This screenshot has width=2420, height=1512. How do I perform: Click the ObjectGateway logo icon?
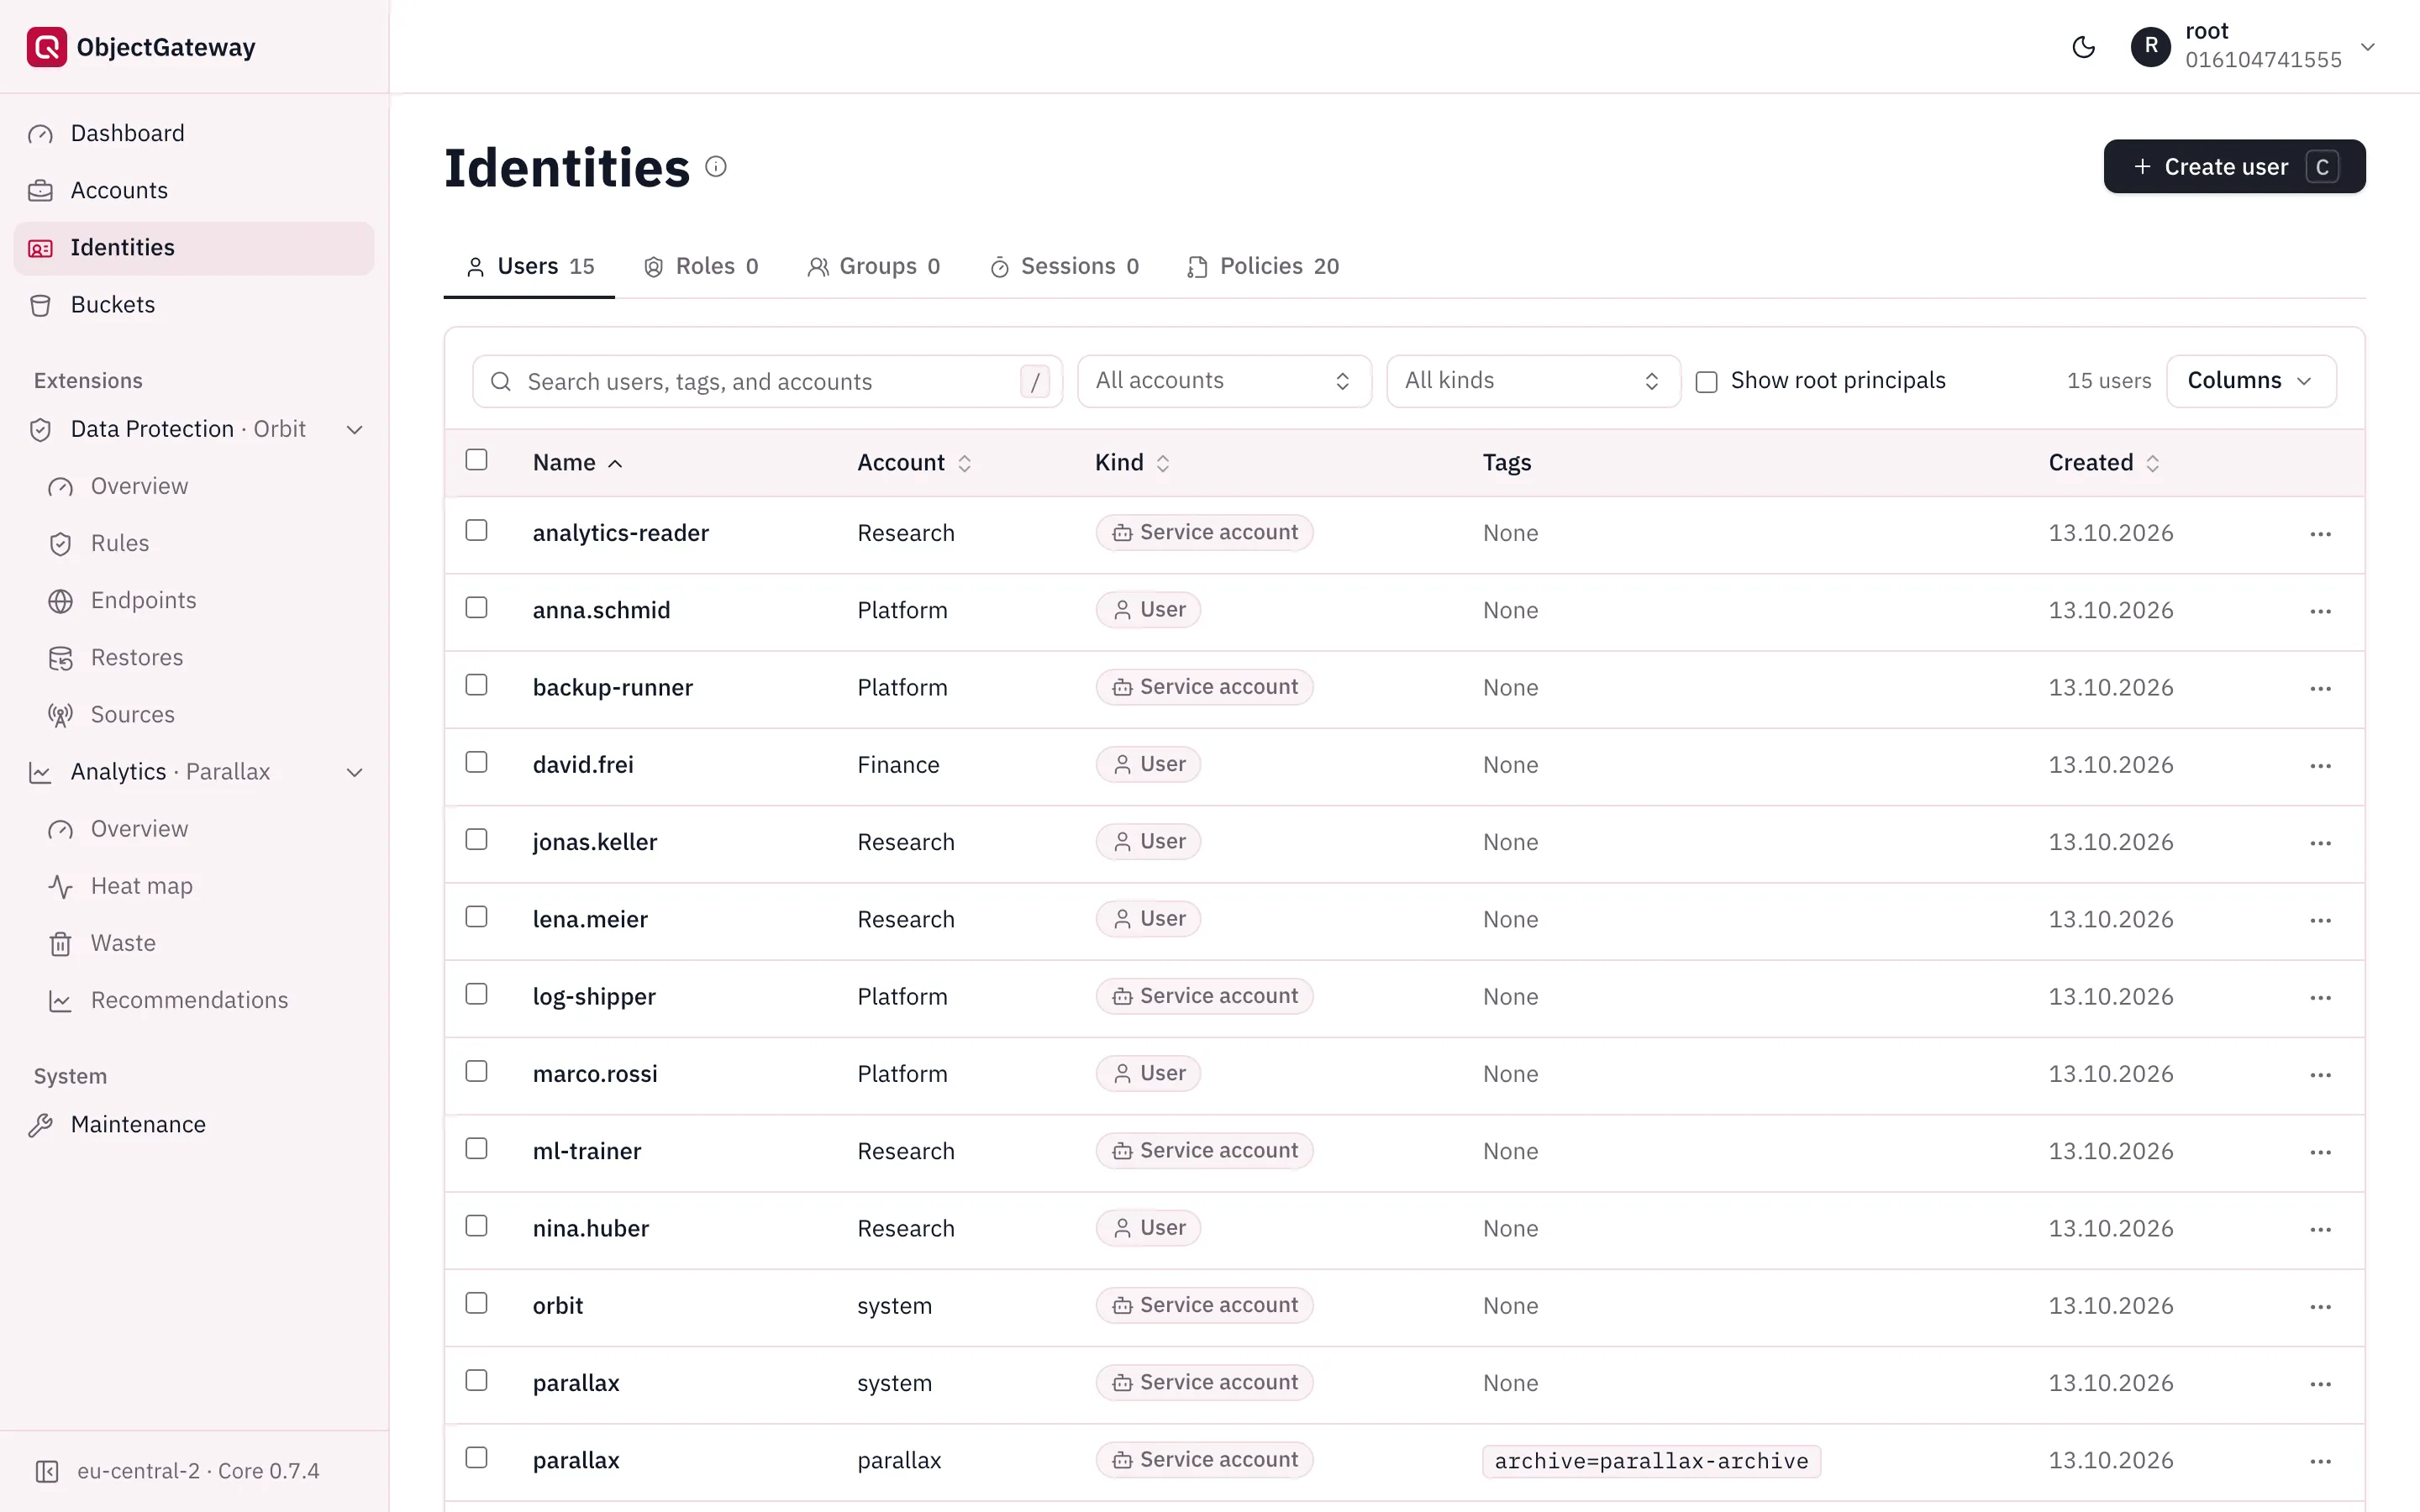pyautogui.click(x=46, y=47)
